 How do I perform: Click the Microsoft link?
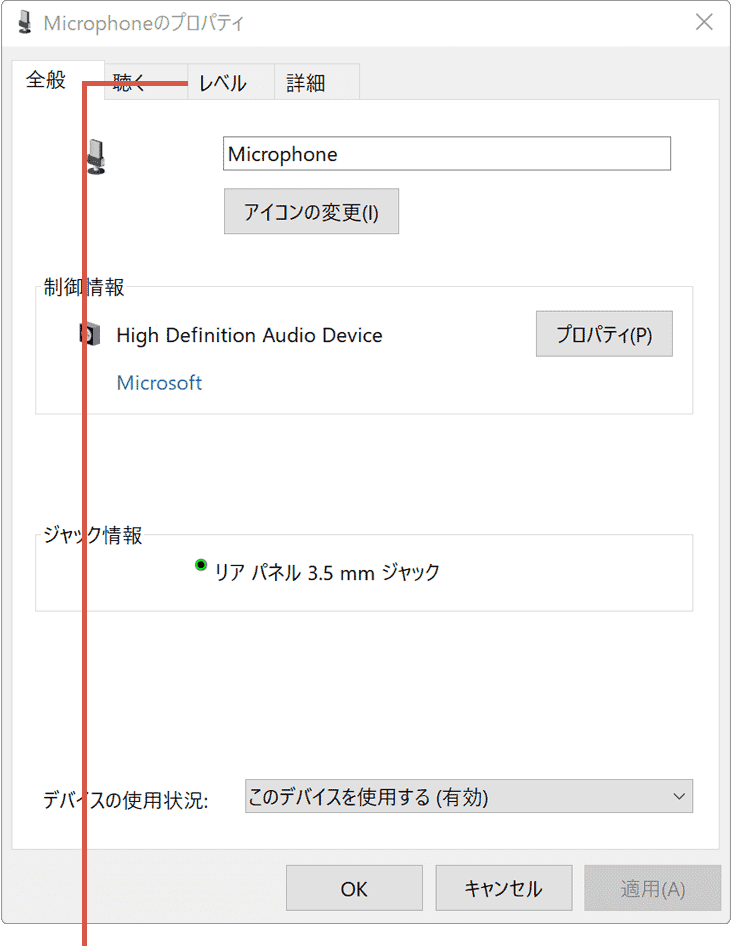coord(159,383)
